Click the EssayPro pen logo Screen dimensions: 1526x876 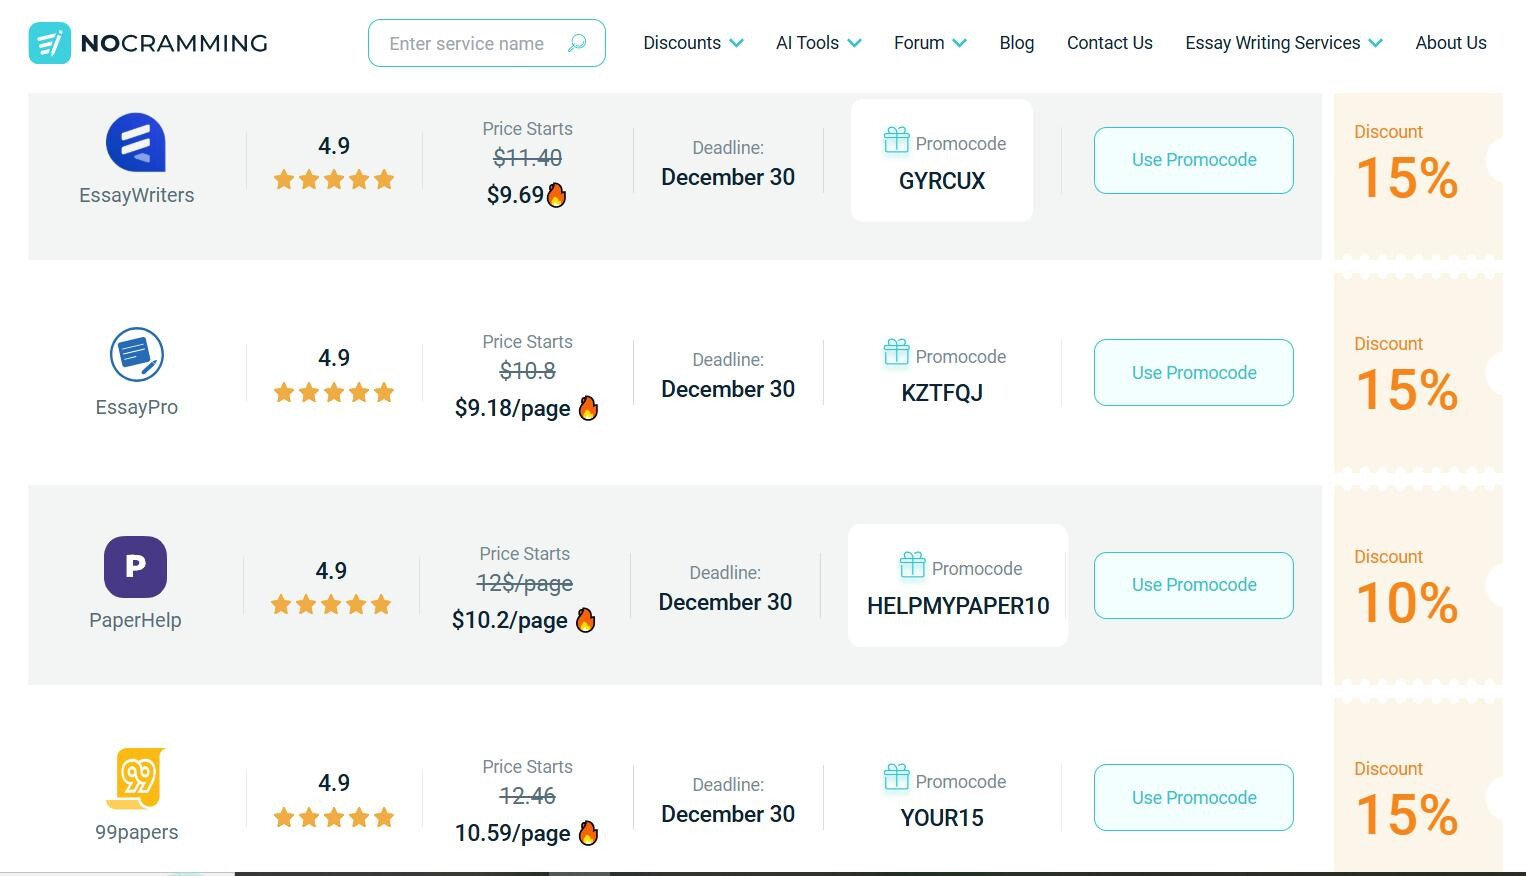pyautogui.click(x=136, y=355)
